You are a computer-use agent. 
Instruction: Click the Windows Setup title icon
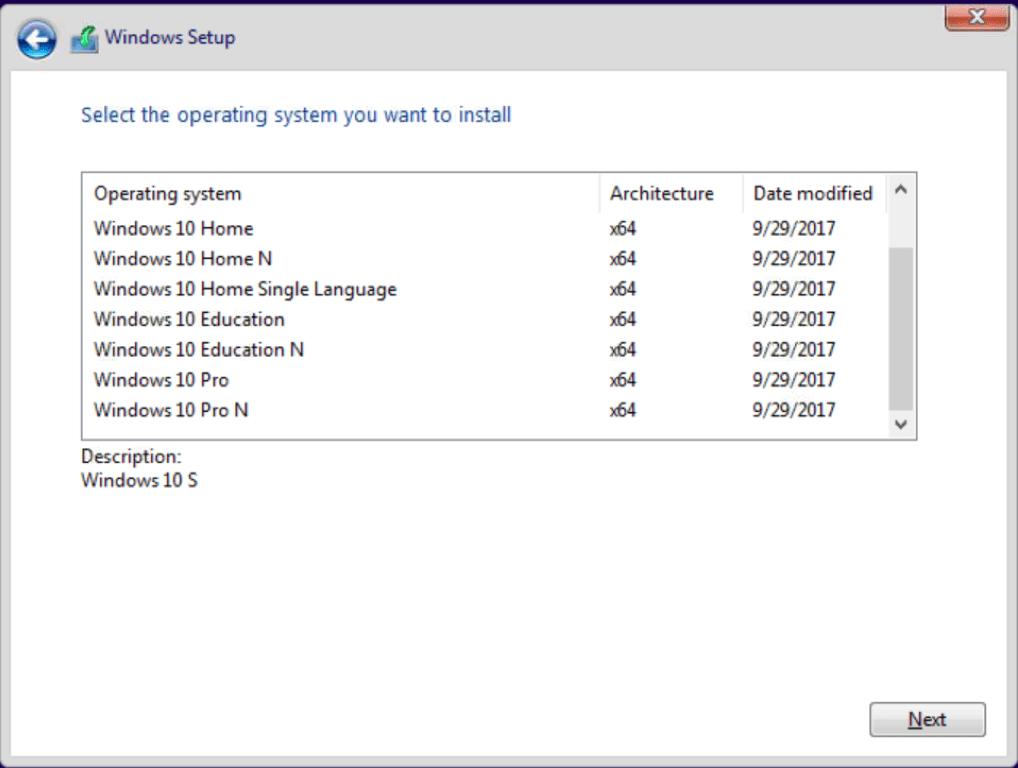[x=84, y=39]
